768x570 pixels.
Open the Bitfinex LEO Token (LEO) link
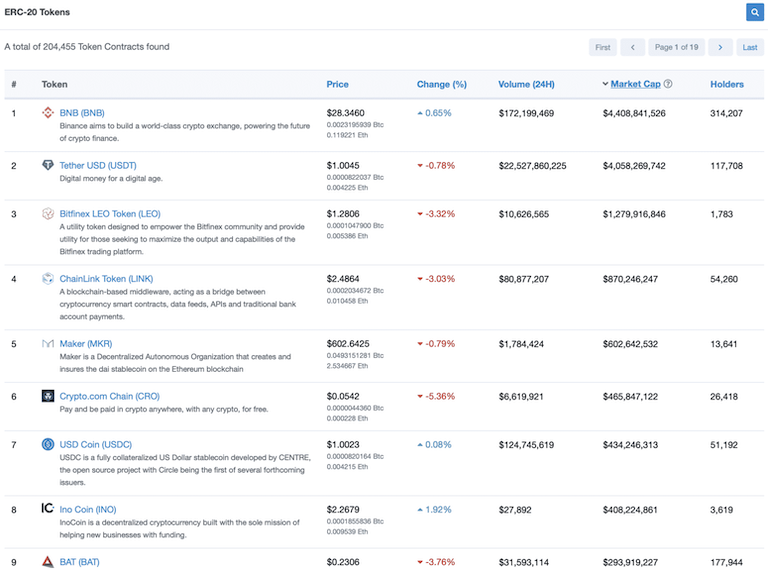pos(110,214)
